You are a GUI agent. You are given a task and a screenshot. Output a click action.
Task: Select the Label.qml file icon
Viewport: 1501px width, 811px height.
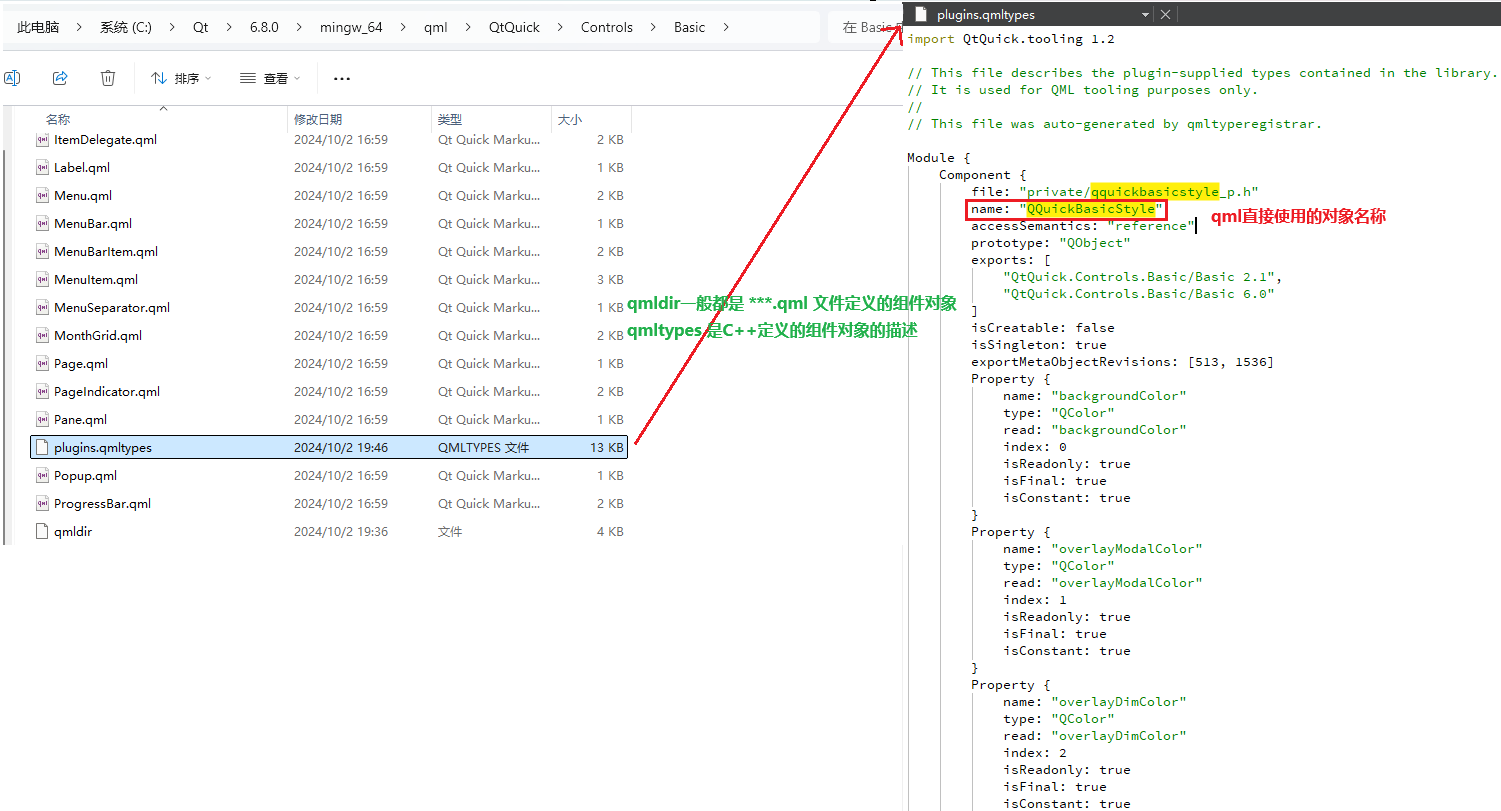pyautogui.click(x=42, y=167)
